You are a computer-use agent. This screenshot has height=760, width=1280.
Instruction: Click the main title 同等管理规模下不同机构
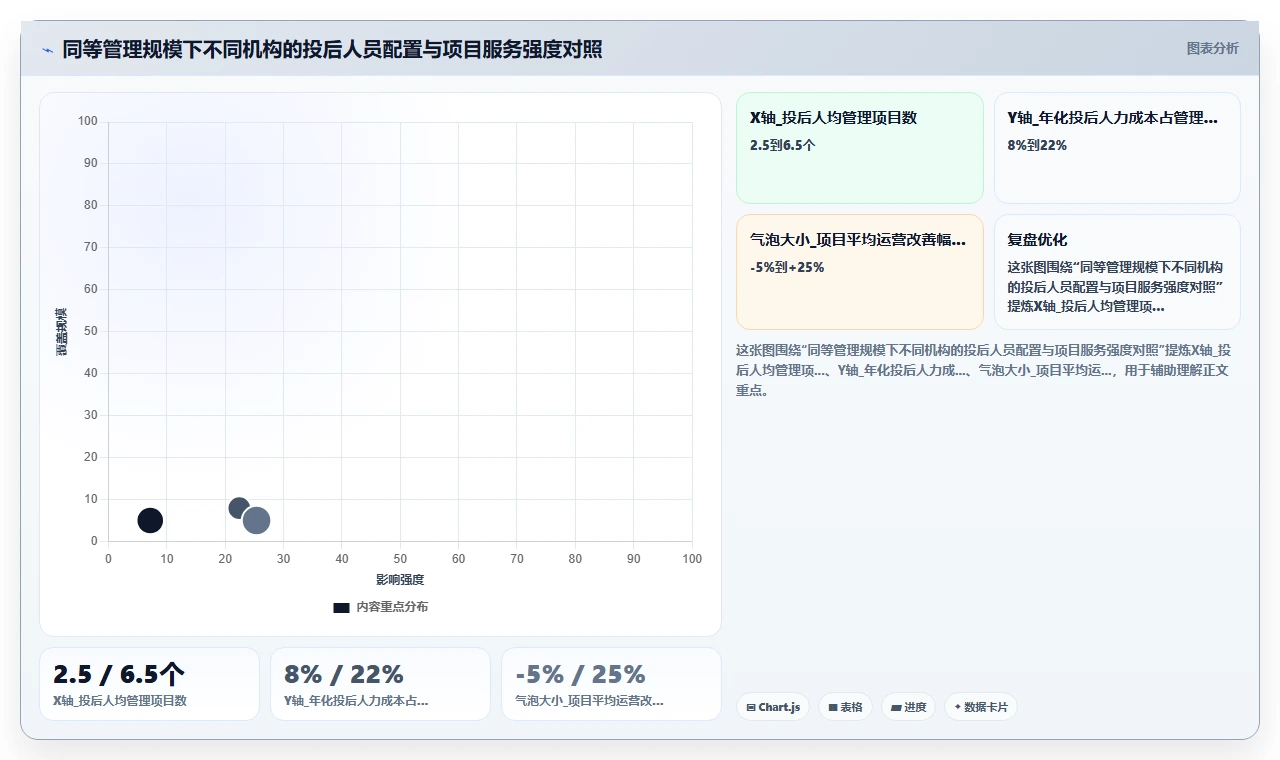click(333, 49)
